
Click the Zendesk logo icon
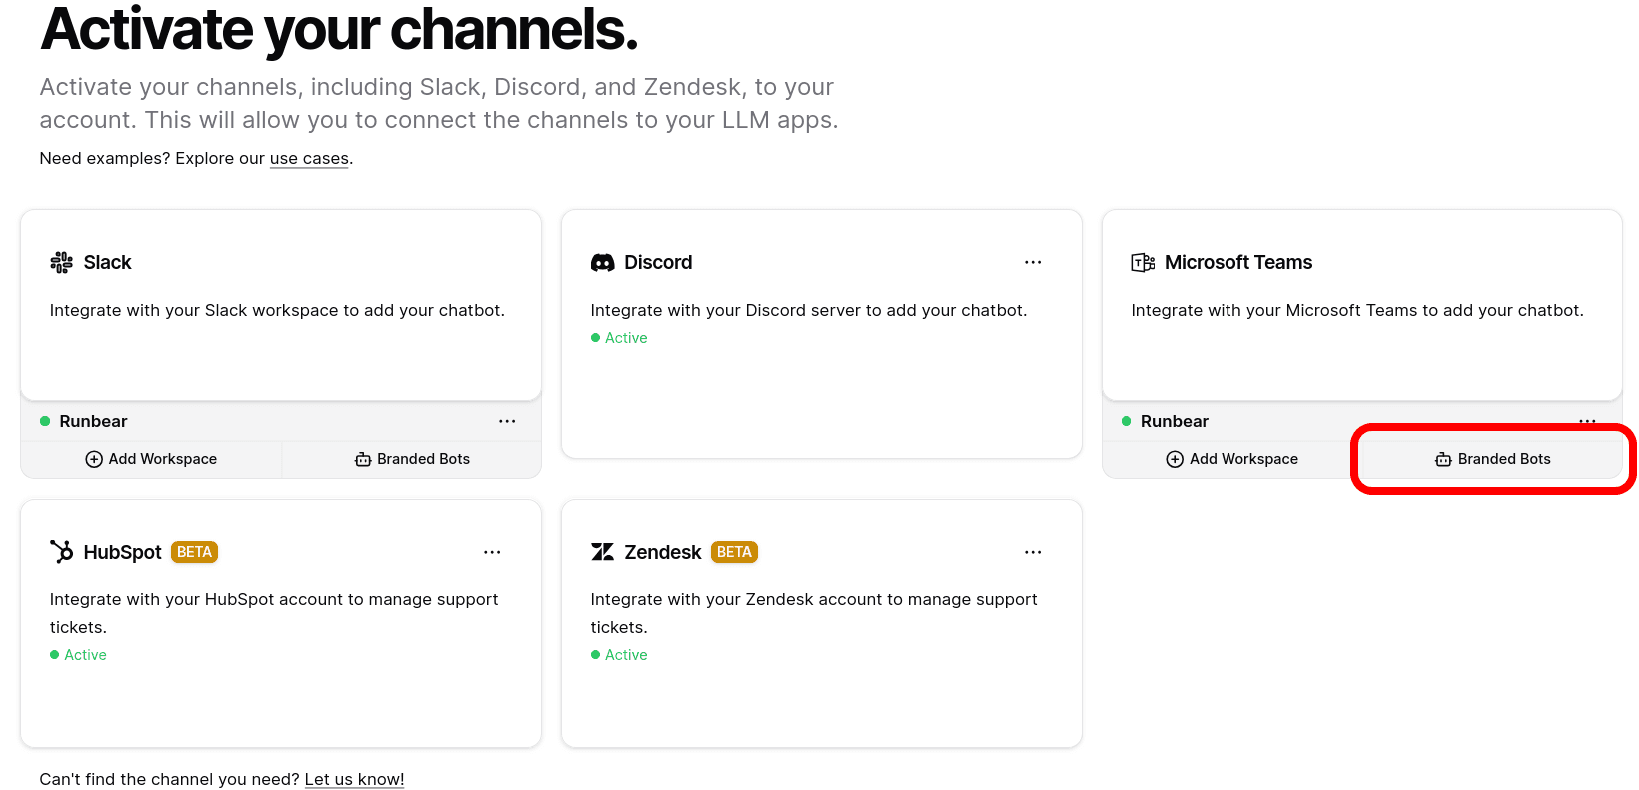click(602, 552)
